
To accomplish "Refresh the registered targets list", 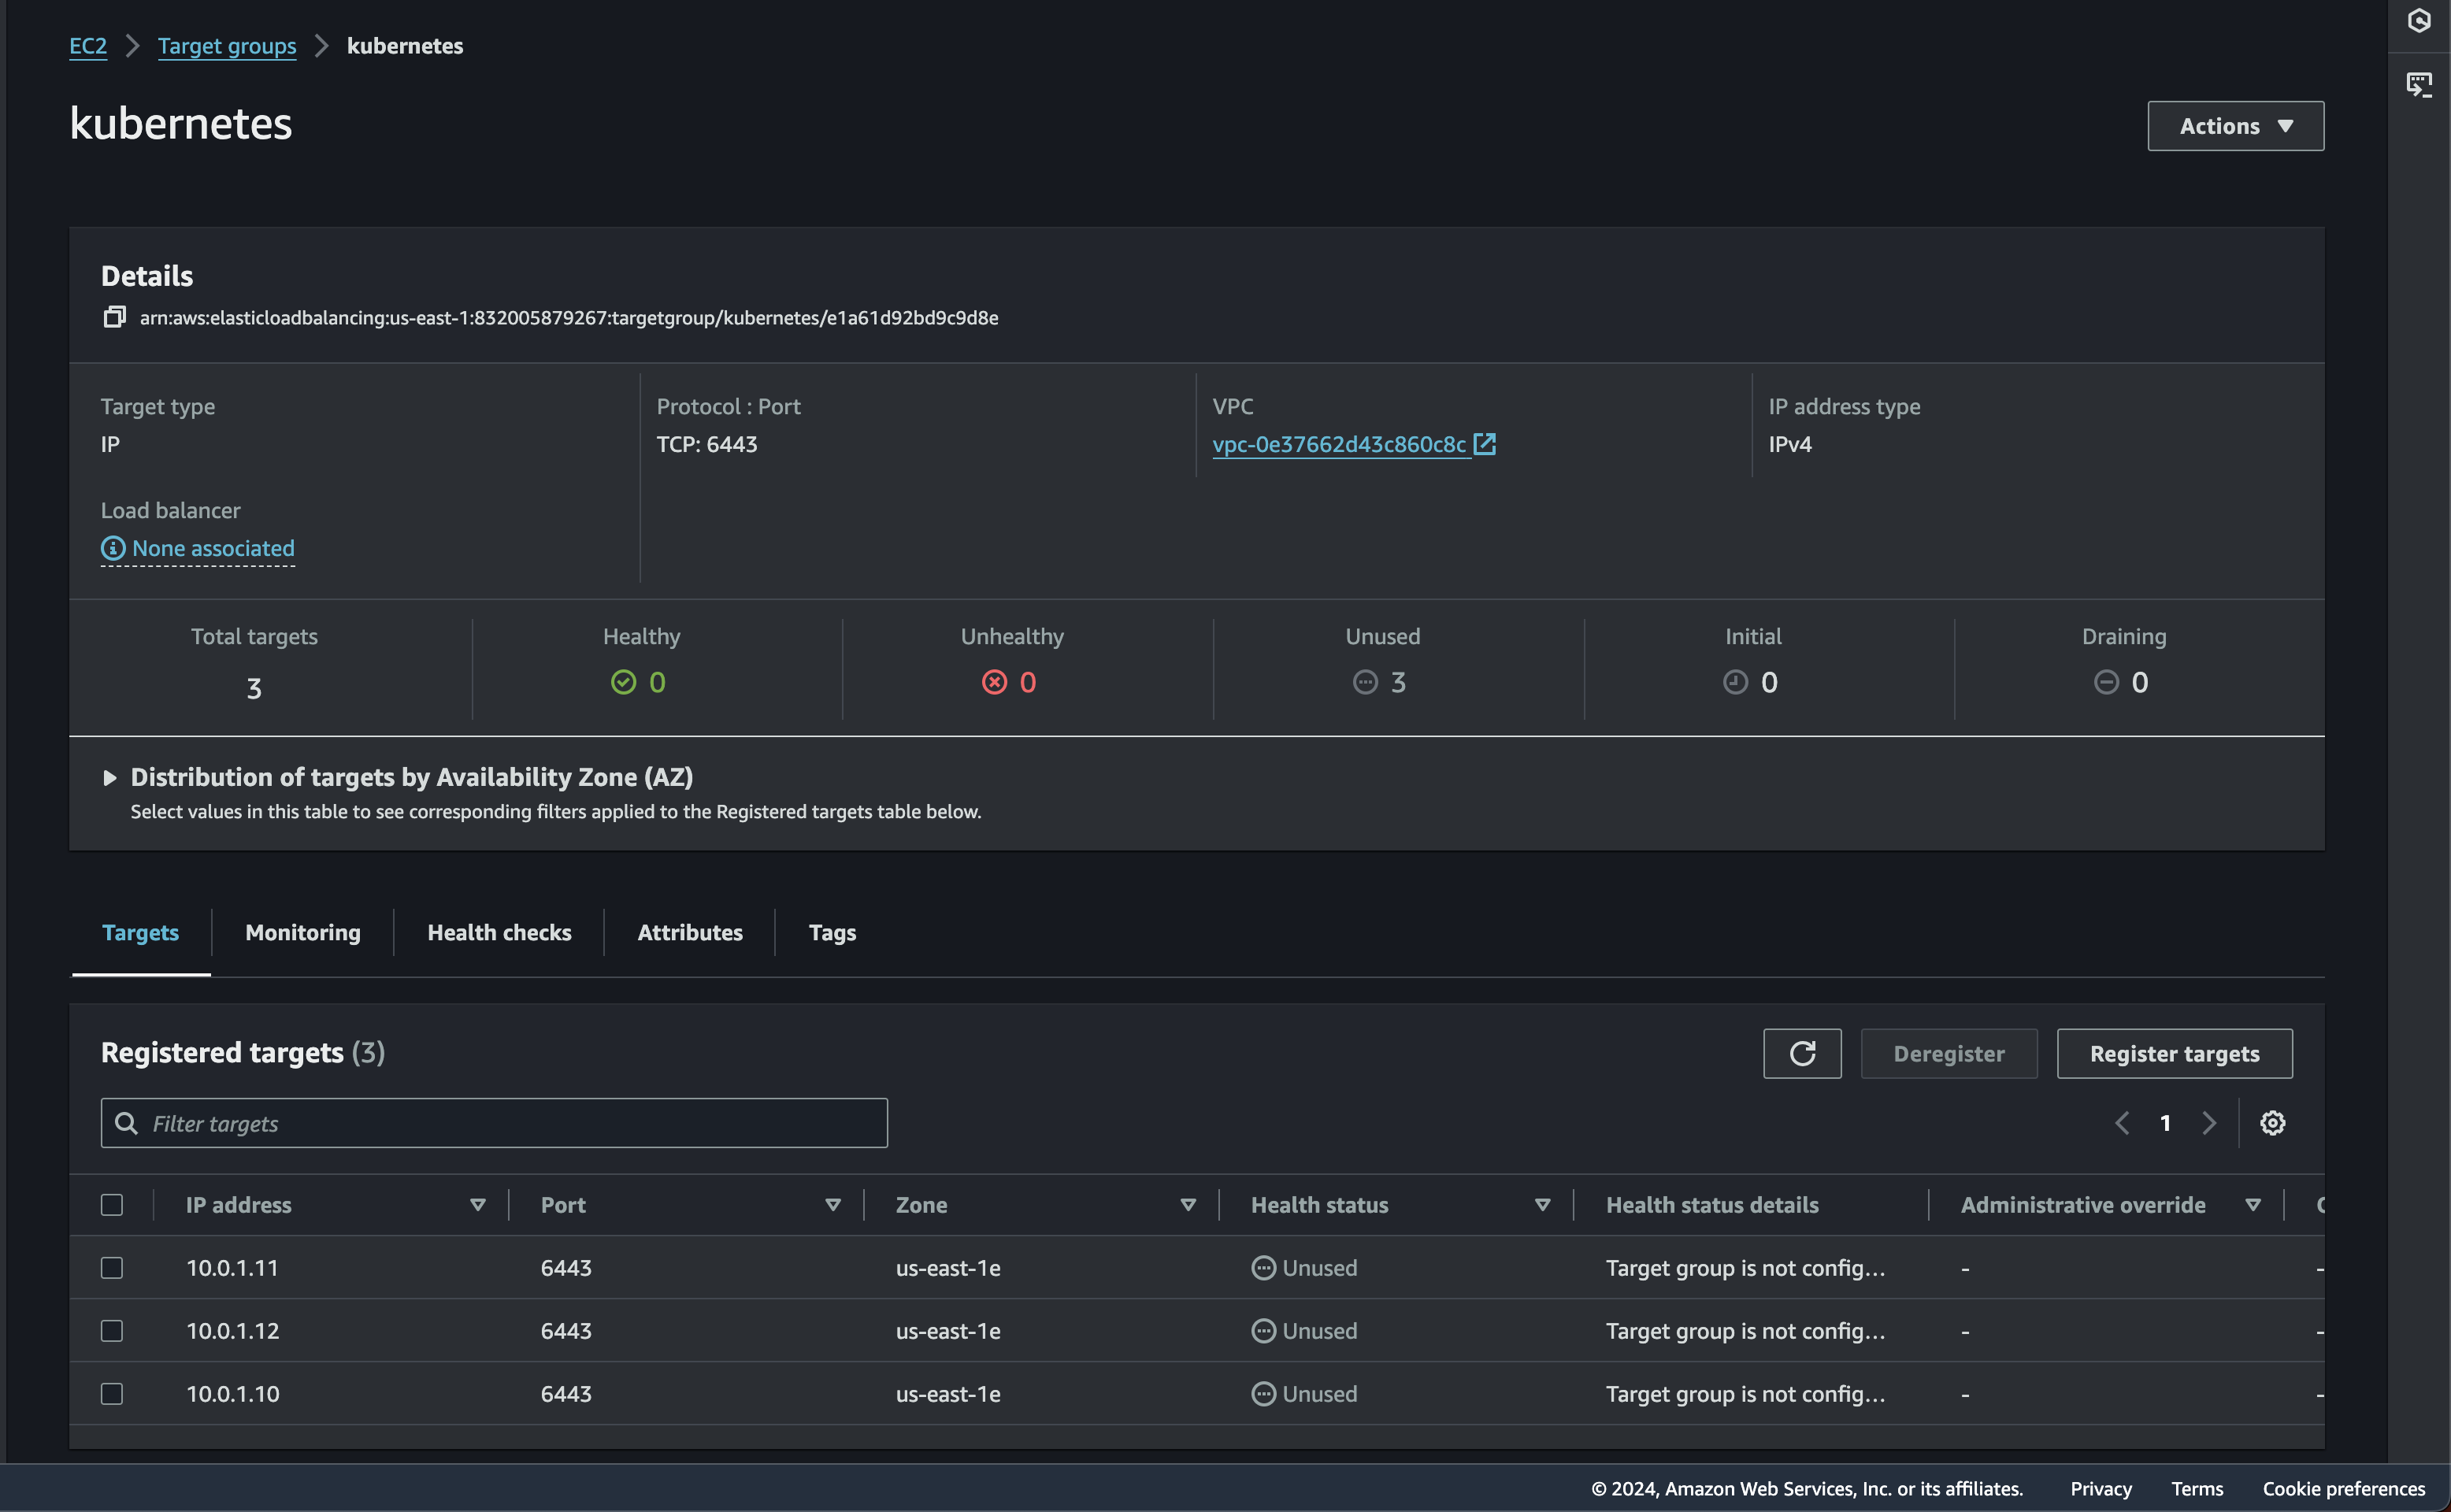I will (1802, 1053).
